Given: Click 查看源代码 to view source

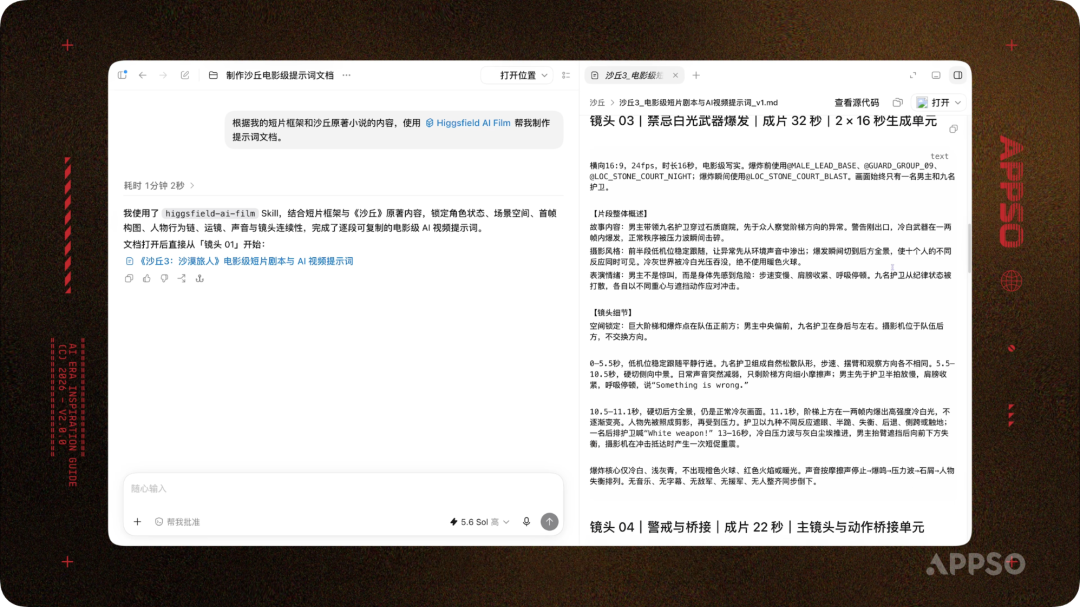Looking at the screenshot, I should pos(856,103).
